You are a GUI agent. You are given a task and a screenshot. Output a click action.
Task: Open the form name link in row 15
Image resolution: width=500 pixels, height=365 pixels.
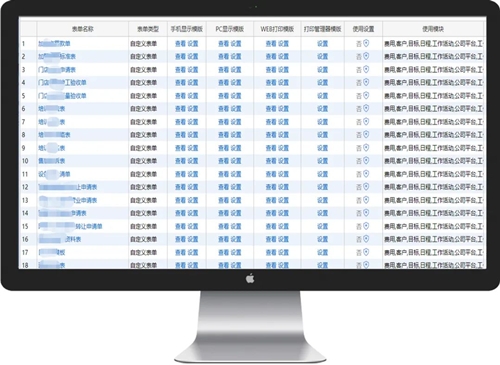click(70, 226)
